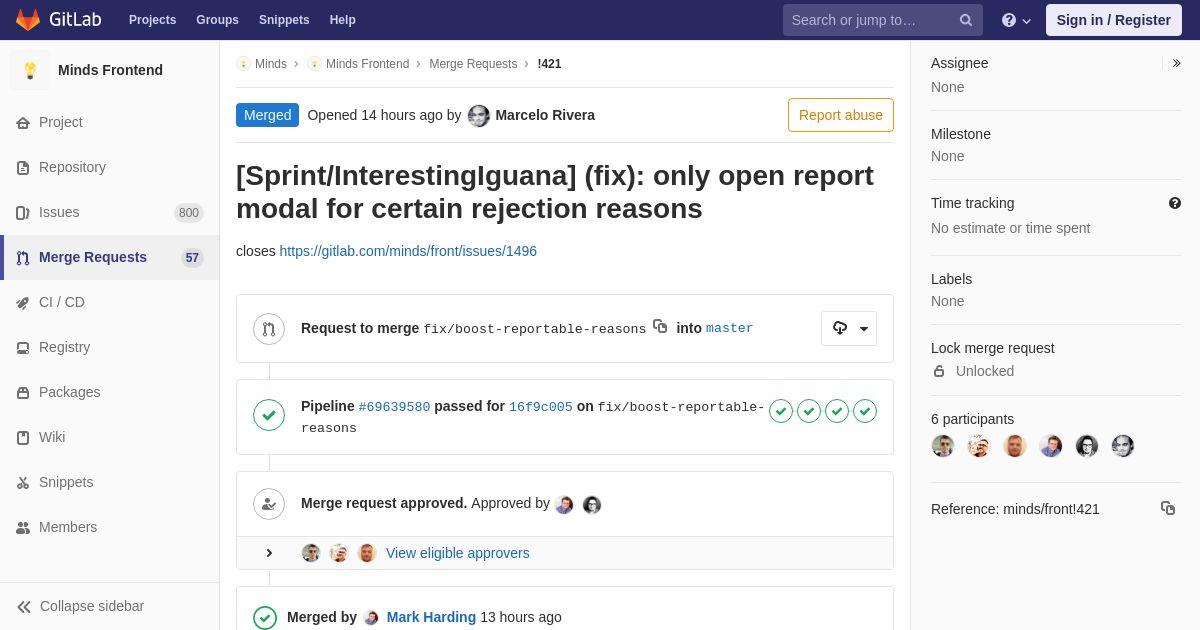Click second approver avatar after Approved by
The width and height of the screenshot is (1200, 630).
[x=592, y=505]
